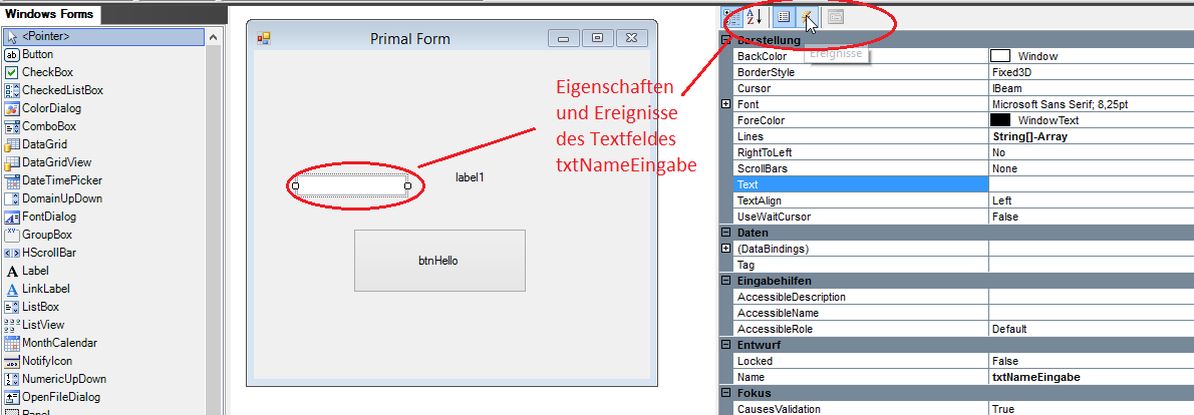Show Properties list in property grid
Viewport: 1194px width, 415px height.
click(784, 18)
